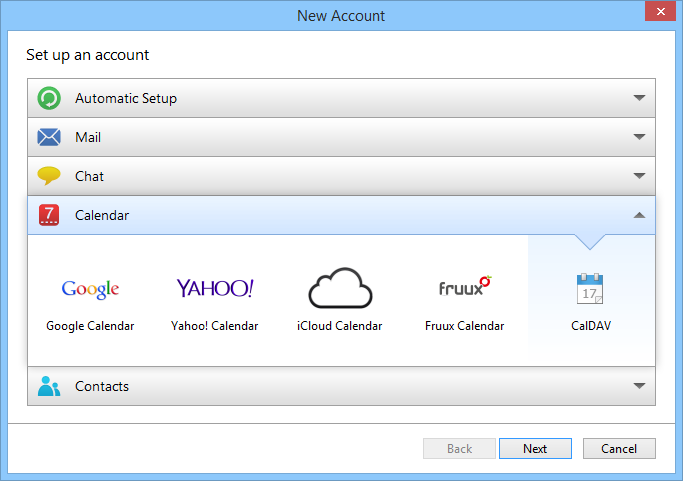Click the Next button
This screenshot has width=683, height=481.
pyautogui.click(x=535, y=448)
